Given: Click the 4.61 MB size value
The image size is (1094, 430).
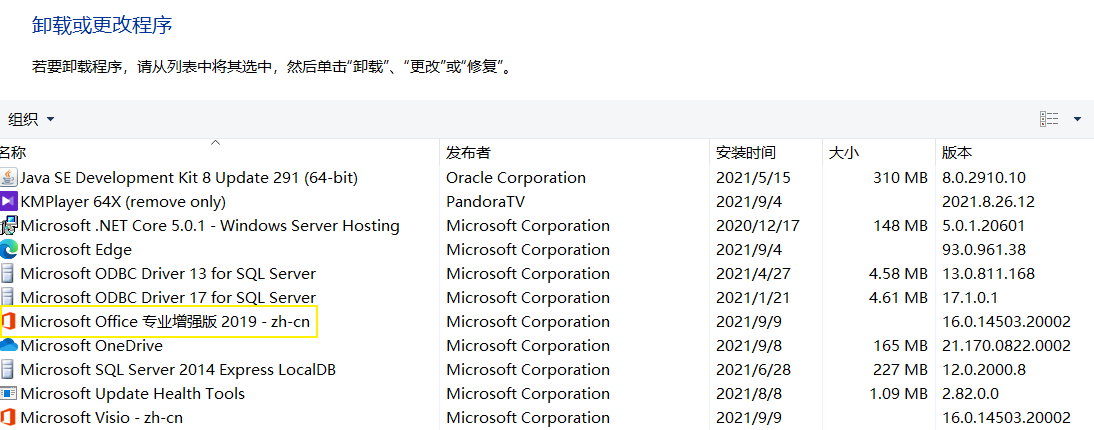Looking at the screenshot, I should (898, 297).
